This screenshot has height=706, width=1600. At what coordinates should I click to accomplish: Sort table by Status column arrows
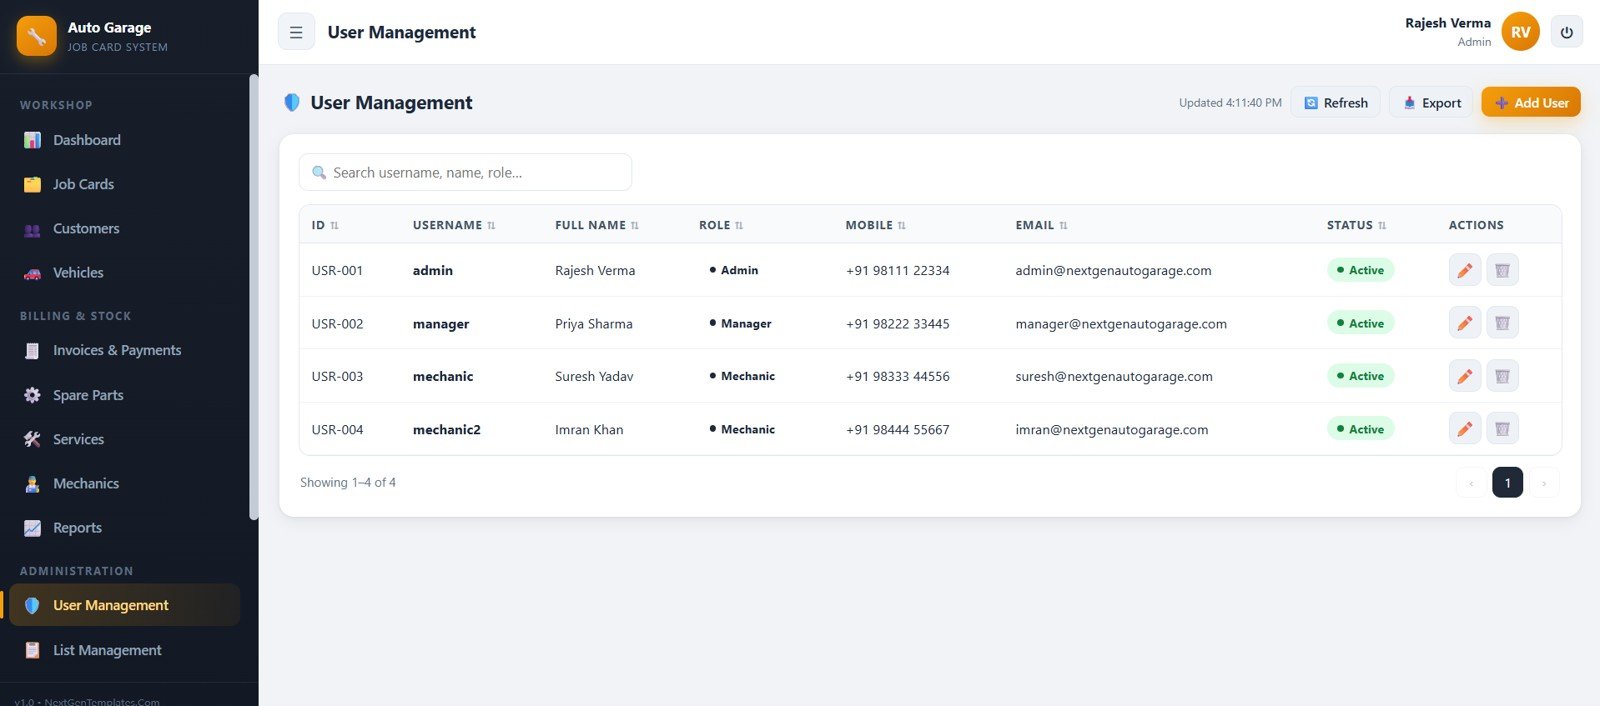coord(1382,226)
